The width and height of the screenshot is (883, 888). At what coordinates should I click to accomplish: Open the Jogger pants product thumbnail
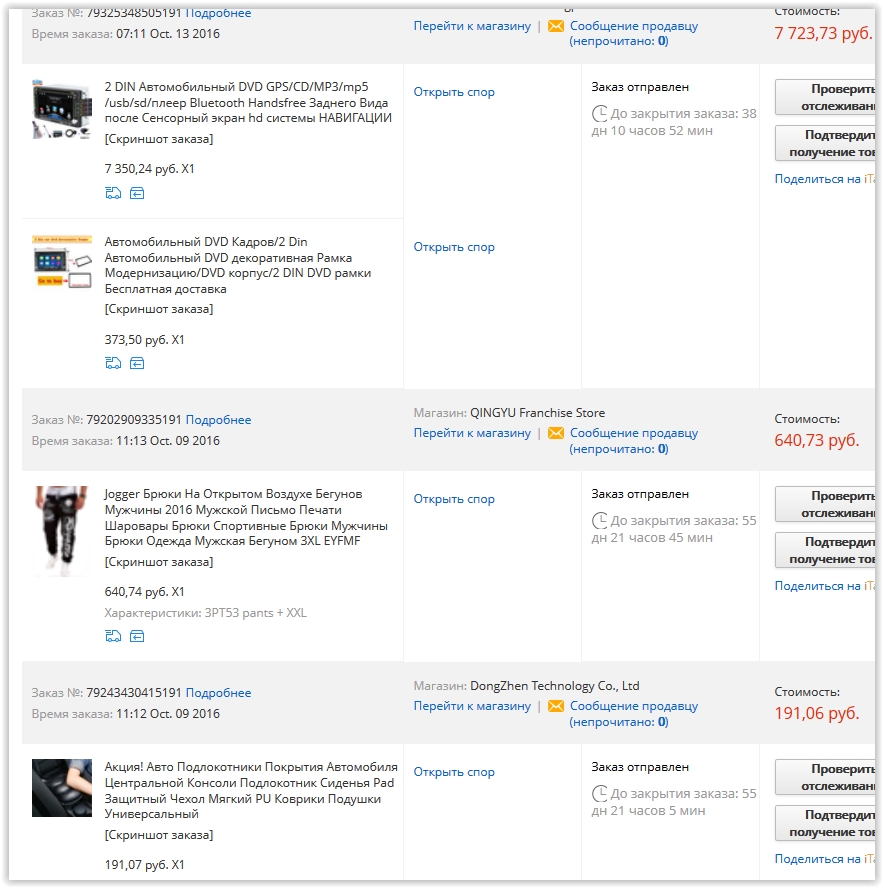click(x=62, y=531)
